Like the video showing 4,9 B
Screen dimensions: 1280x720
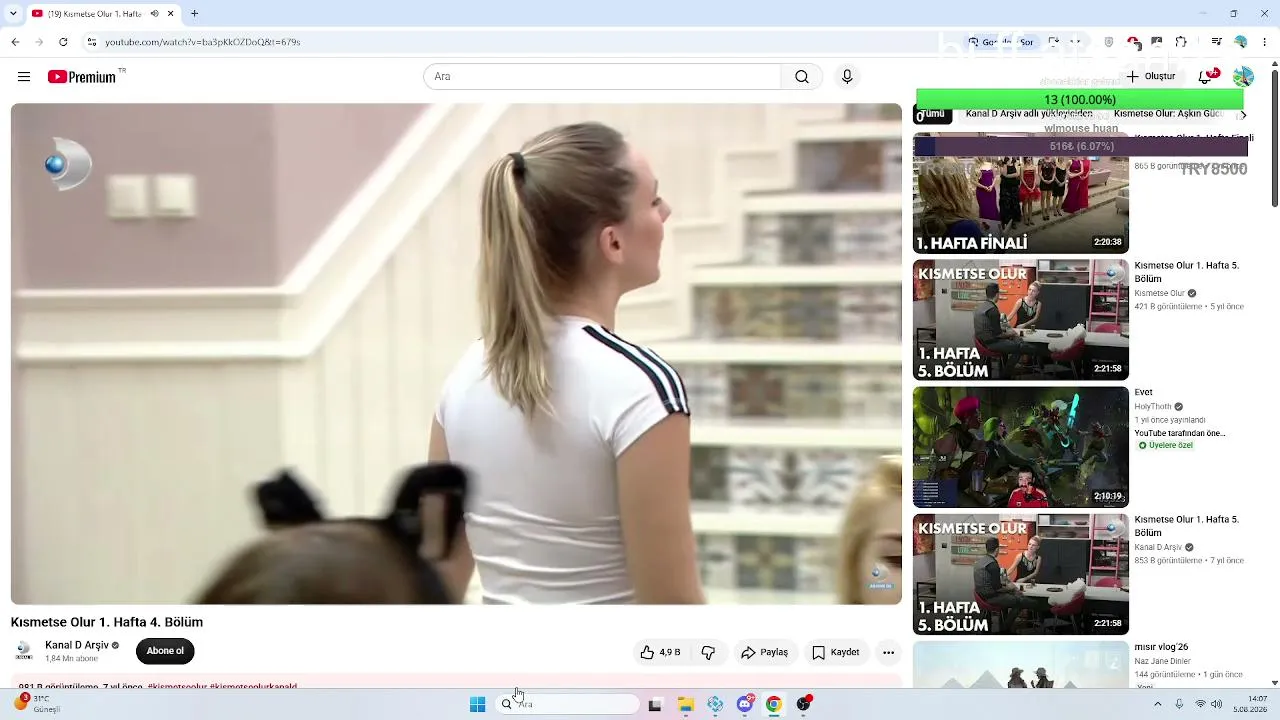tap(660, 652)
